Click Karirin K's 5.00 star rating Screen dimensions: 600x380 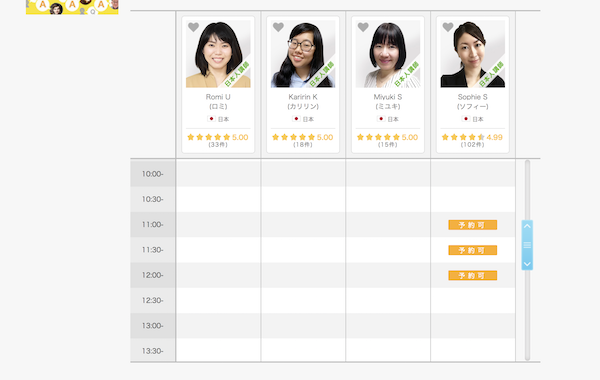pos(303,137)
